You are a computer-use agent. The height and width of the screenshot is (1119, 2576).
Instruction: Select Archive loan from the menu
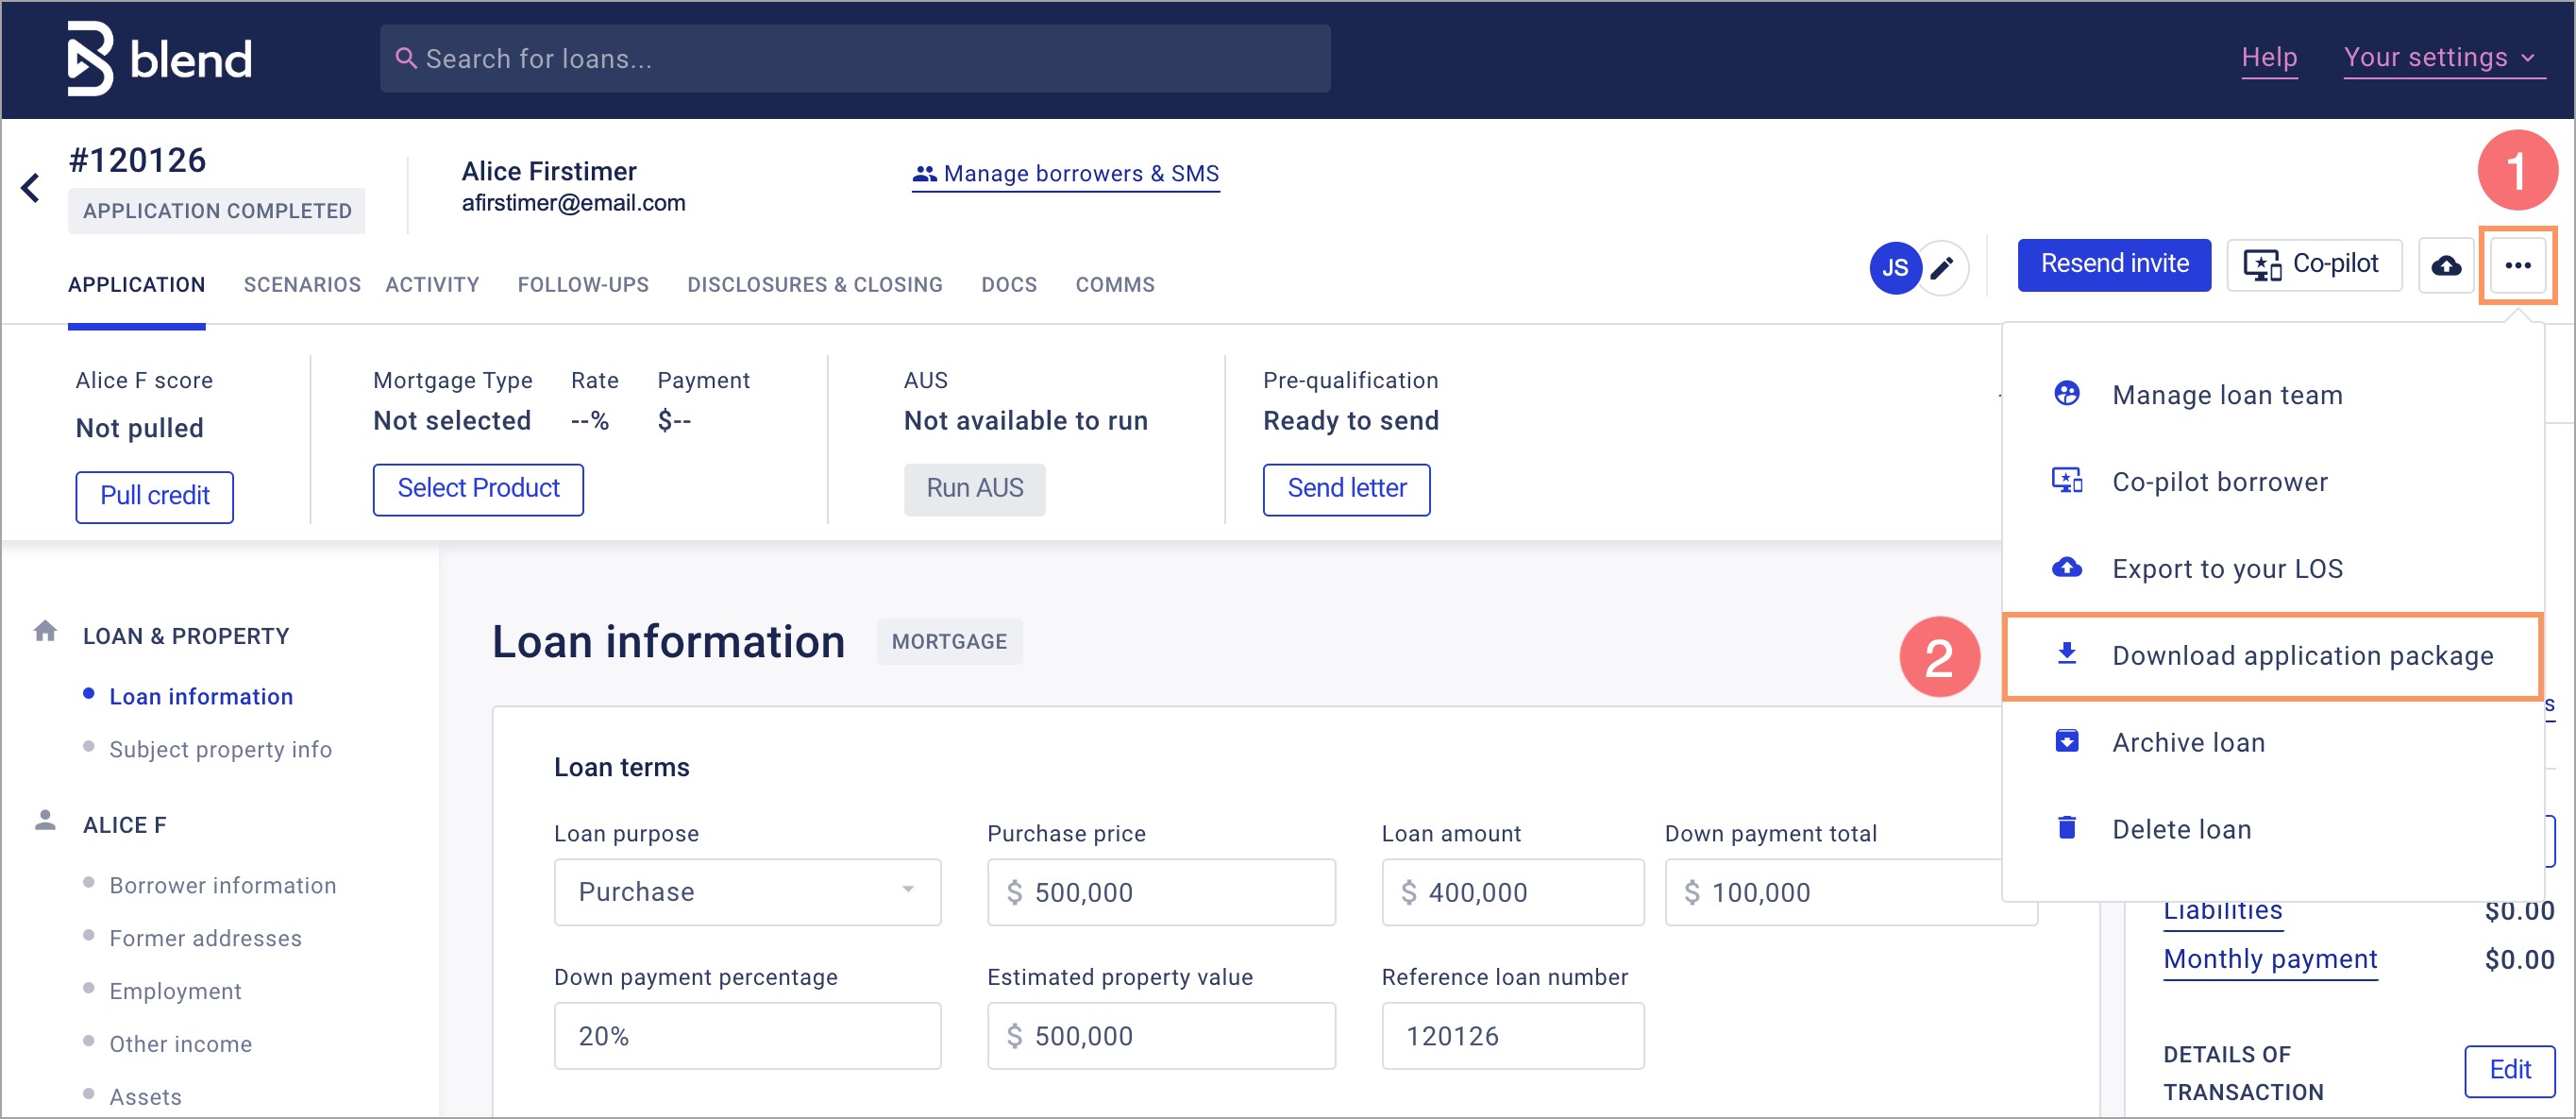[2187, 742]
